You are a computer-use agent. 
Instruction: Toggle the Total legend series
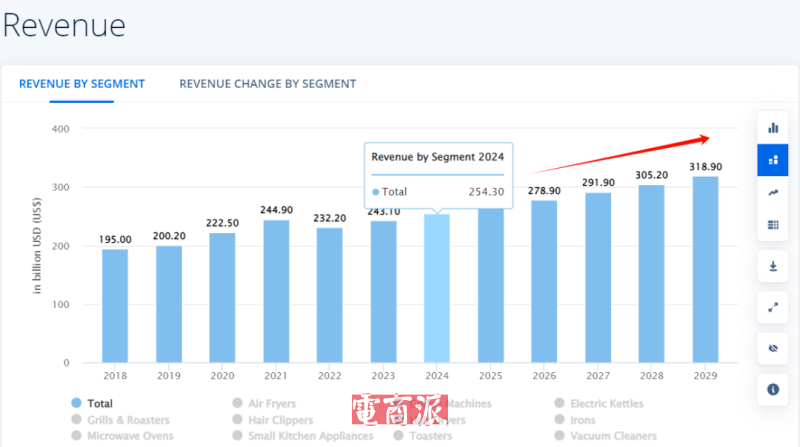click(x=100, y=404)
